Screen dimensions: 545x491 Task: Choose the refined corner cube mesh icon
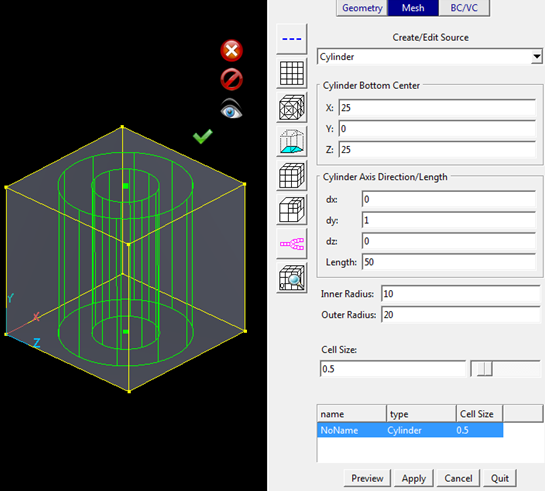[292, 209]
